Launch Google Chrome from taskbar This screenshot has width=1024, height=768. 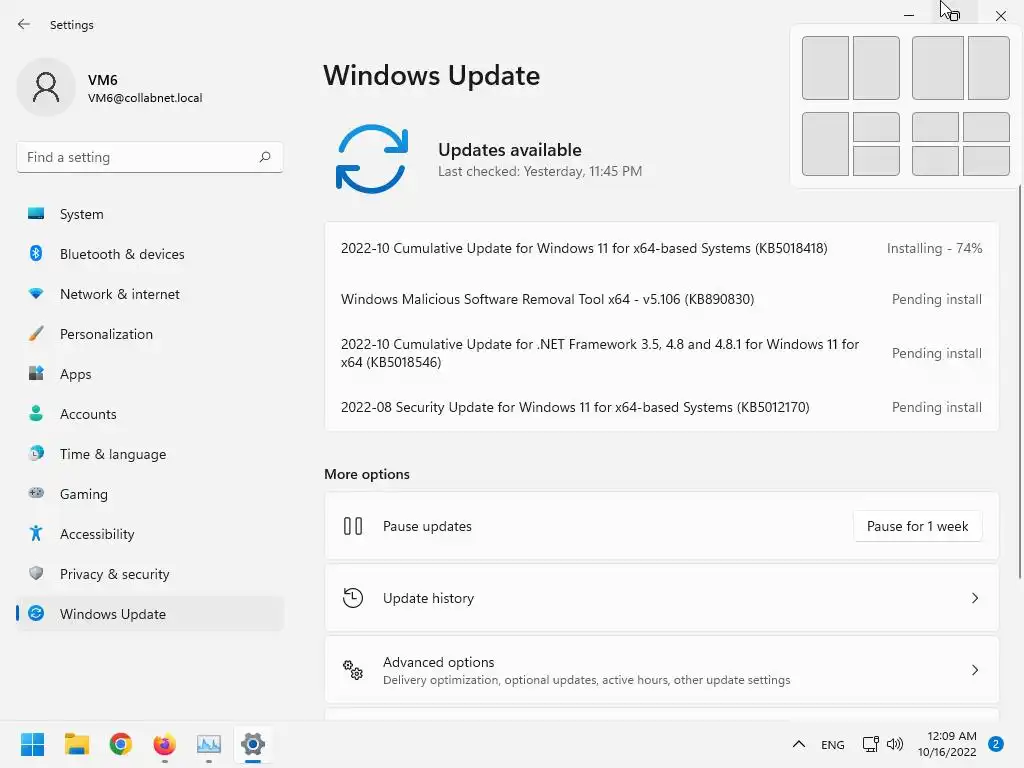tap(121, 744)
